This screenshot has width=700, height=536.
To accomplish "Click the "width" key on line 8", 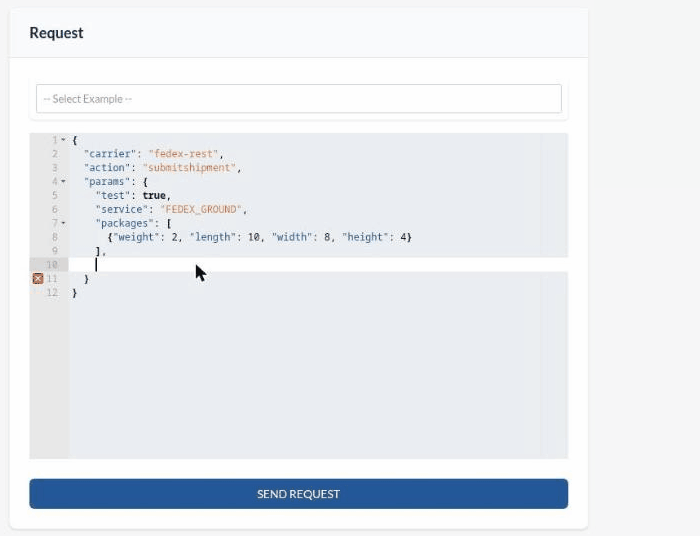I will click(291, 237).
